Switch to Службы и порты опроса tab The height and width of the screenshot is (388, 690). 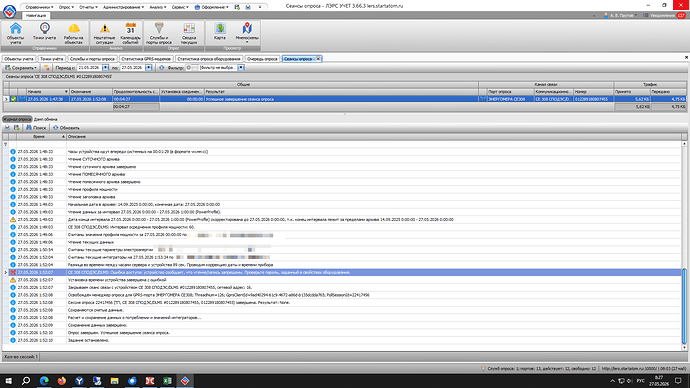point(92,59)
